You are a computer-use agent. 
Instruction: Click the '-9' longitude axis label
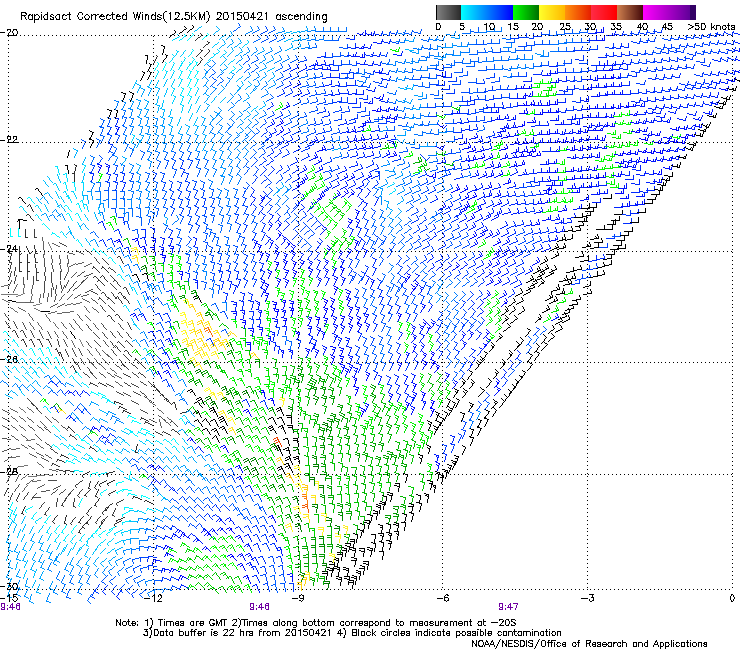click(x=299, y=598)
